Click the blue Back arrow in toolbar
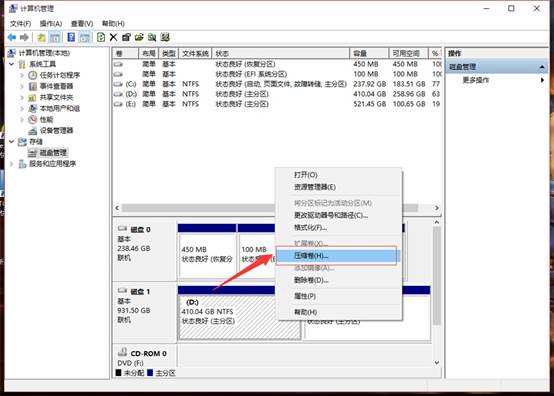 [12, 37]
